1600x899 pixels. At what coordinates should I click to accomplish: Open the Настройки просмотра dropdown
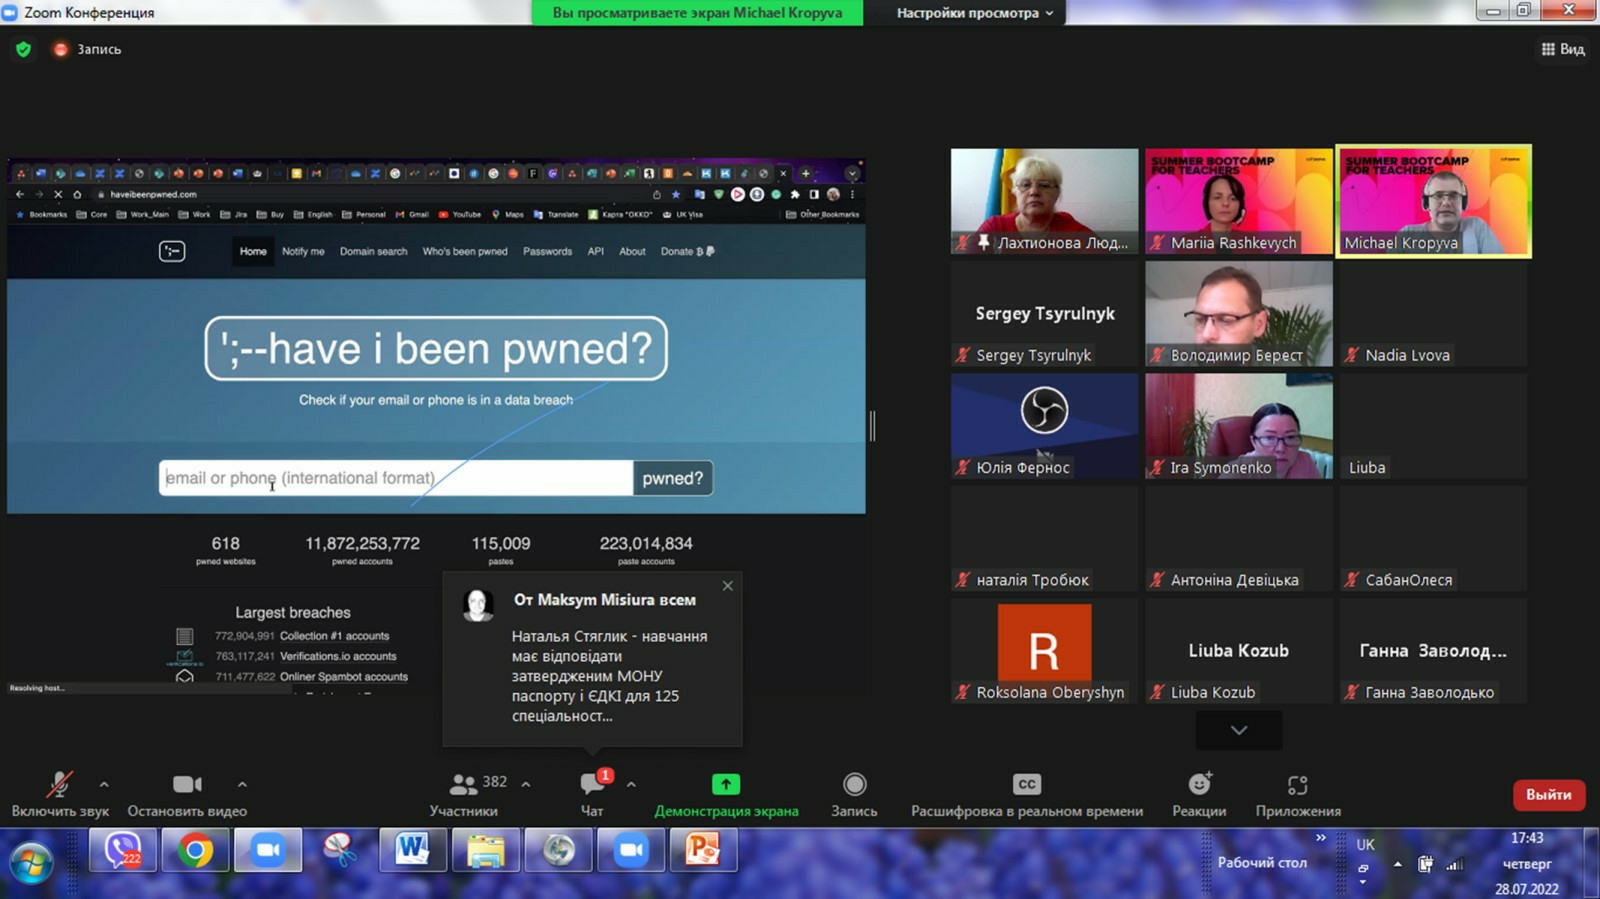pos(974,13)
